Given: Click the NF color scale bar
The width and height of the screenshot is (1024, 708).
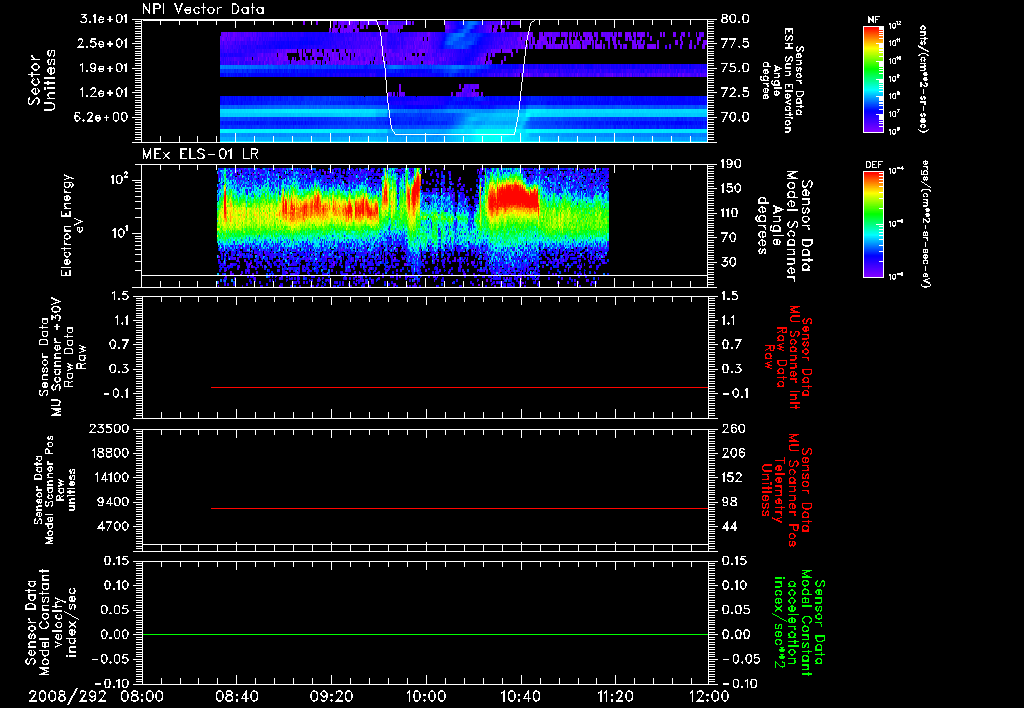Looking at the screenshot, I should click(873, 79).
